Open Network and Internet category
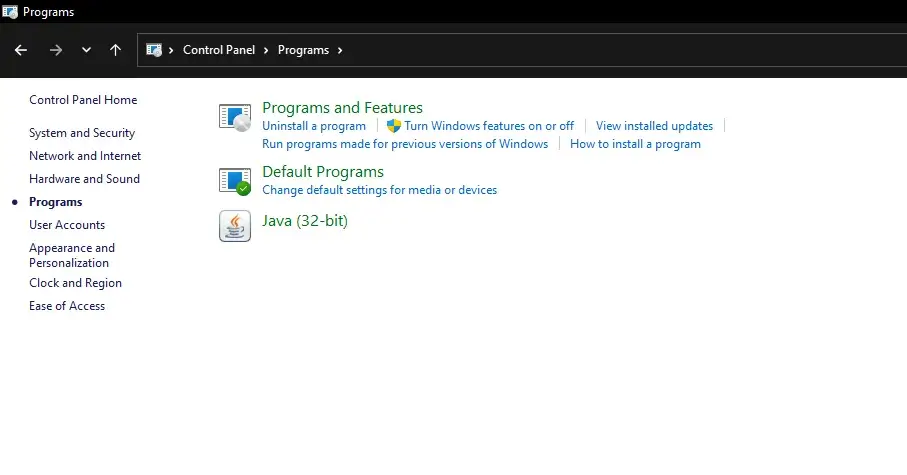 85,156
